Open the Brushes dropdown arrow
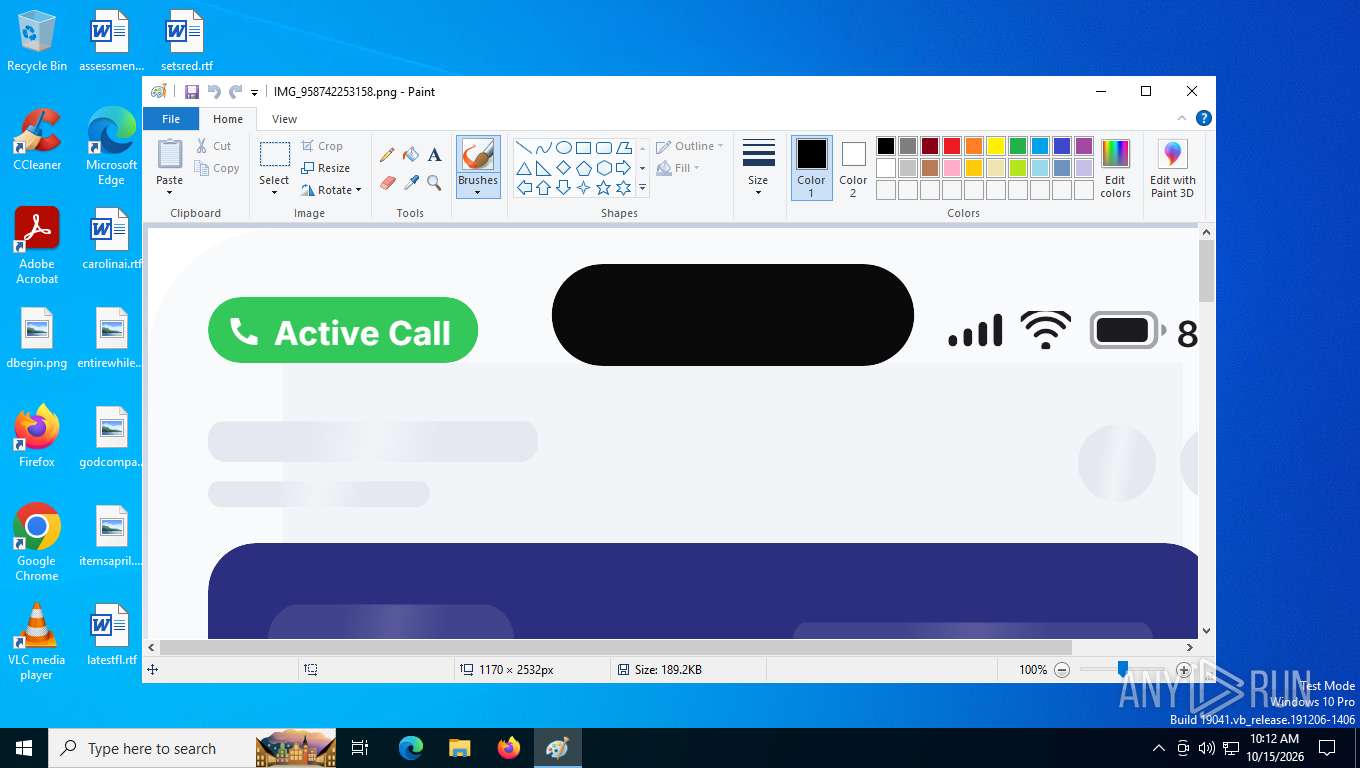The width and height of the screenshot is (1360, 768). click(x=478, y=187)
